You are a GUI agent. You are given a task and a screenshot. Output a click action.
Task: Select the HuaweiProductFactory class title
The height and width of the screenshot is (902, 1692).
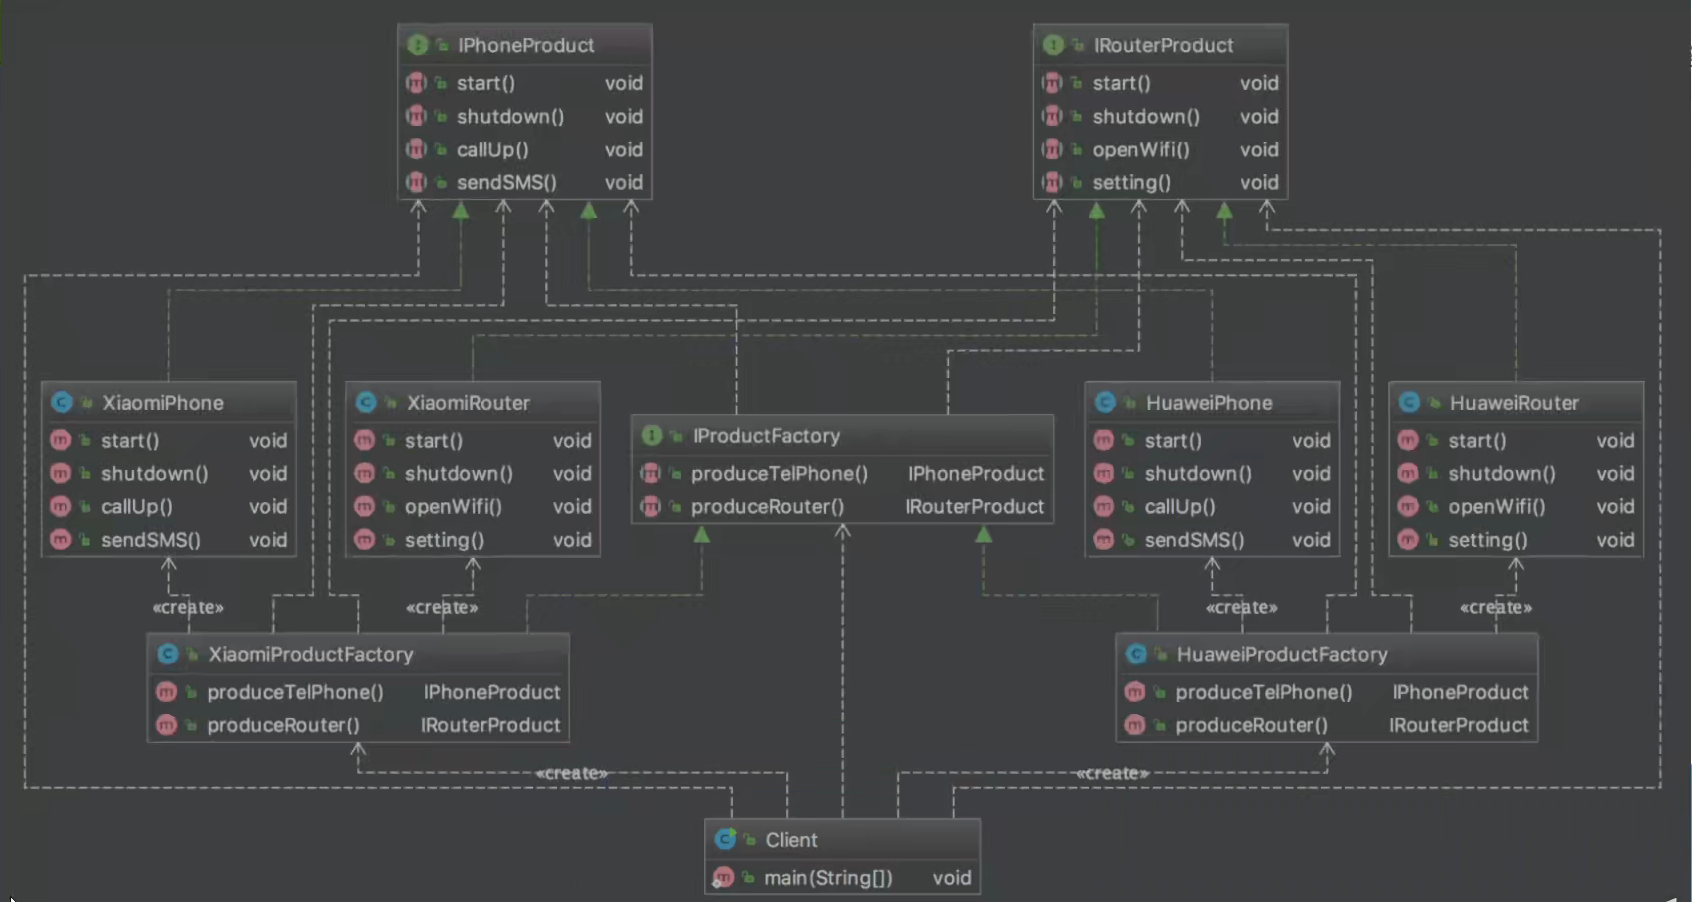pos(1282,654)
